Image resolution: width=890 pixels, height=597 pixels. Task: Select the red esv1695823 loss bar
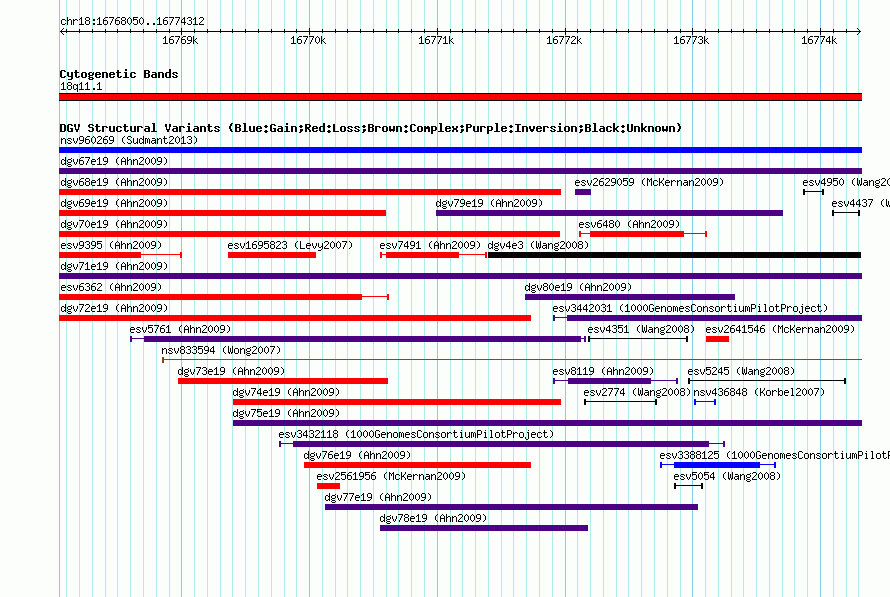click(x=272, y=255)
